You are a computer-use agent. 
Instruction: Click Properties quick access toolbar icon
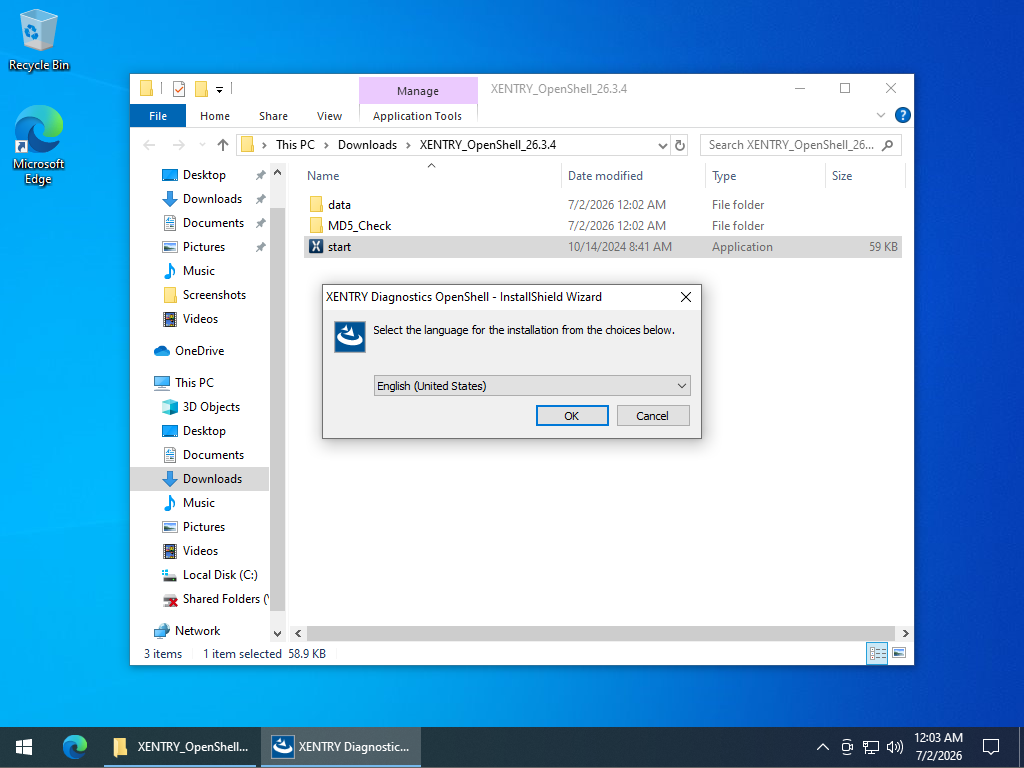tap(179, 89)
